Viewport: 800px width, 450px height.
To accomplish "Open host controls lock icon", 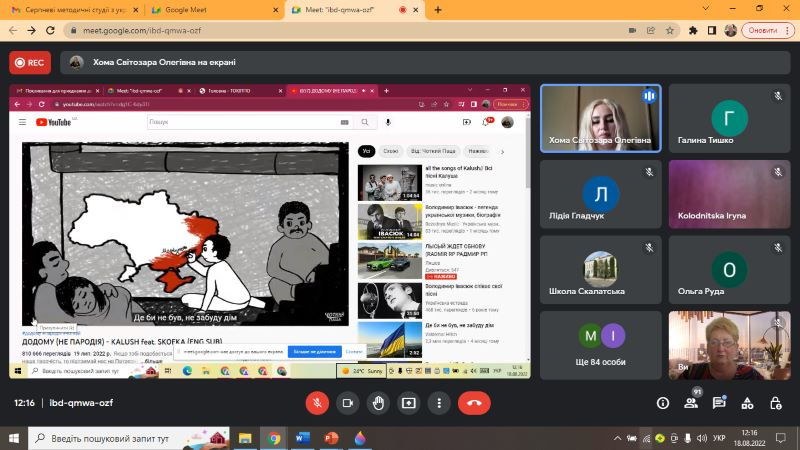I will (x=776, y=404).
